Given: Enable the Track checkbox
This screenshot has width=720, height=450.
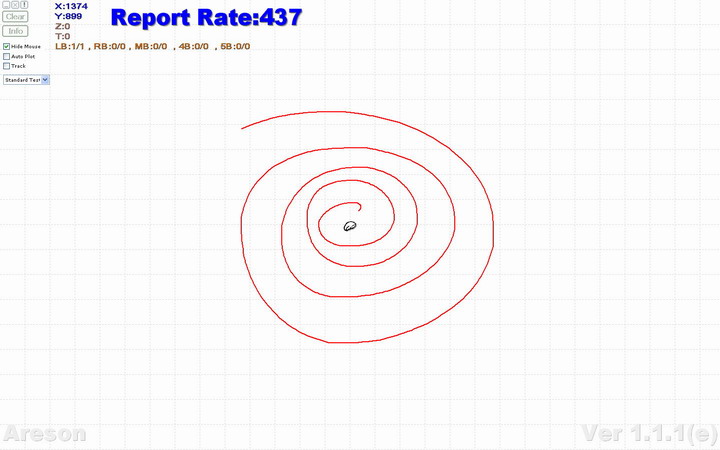Looking at the screenshot, I should (x=6, y=66).
